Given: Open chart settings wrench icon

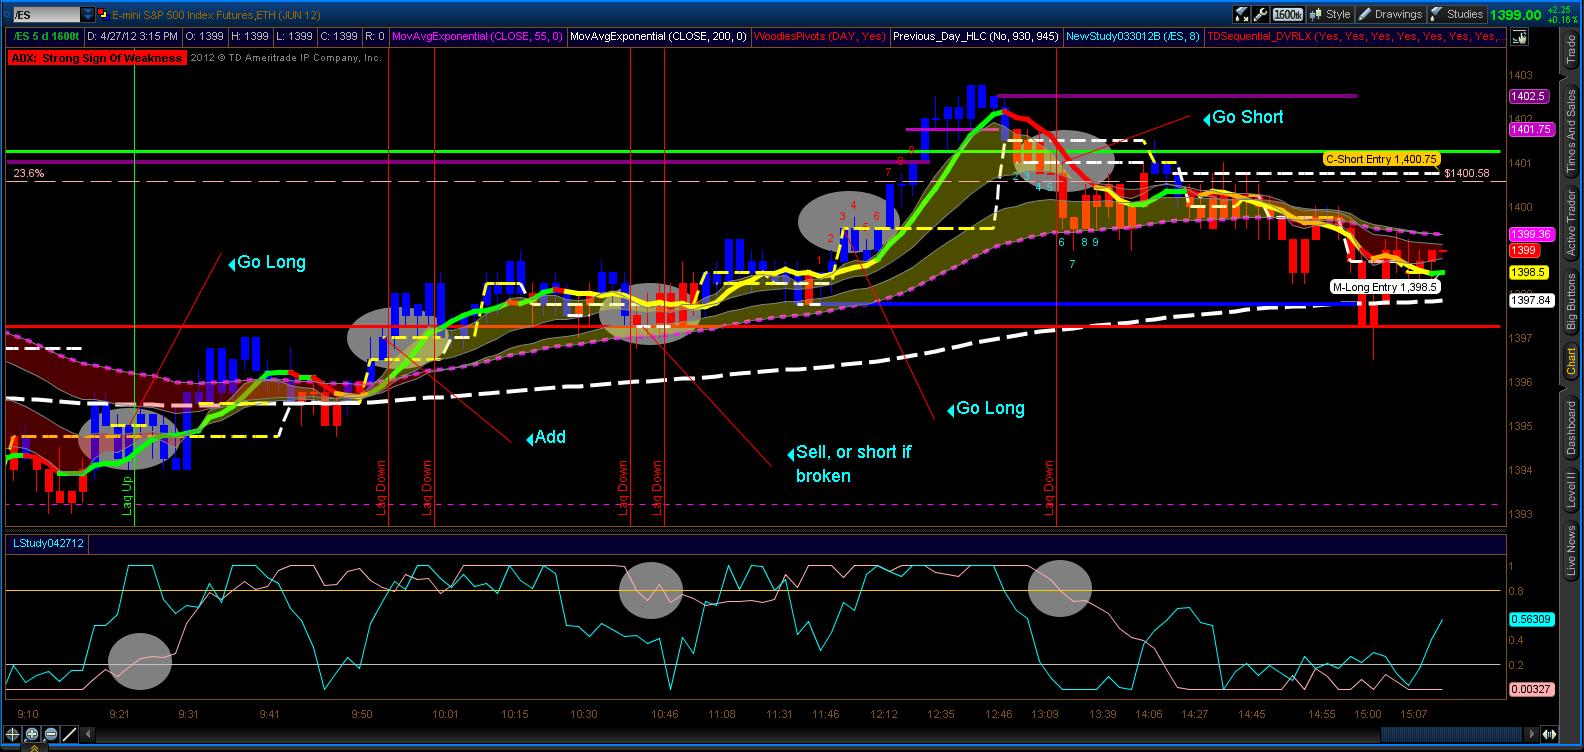Looking at the screenshot, I should [1261, 14].
